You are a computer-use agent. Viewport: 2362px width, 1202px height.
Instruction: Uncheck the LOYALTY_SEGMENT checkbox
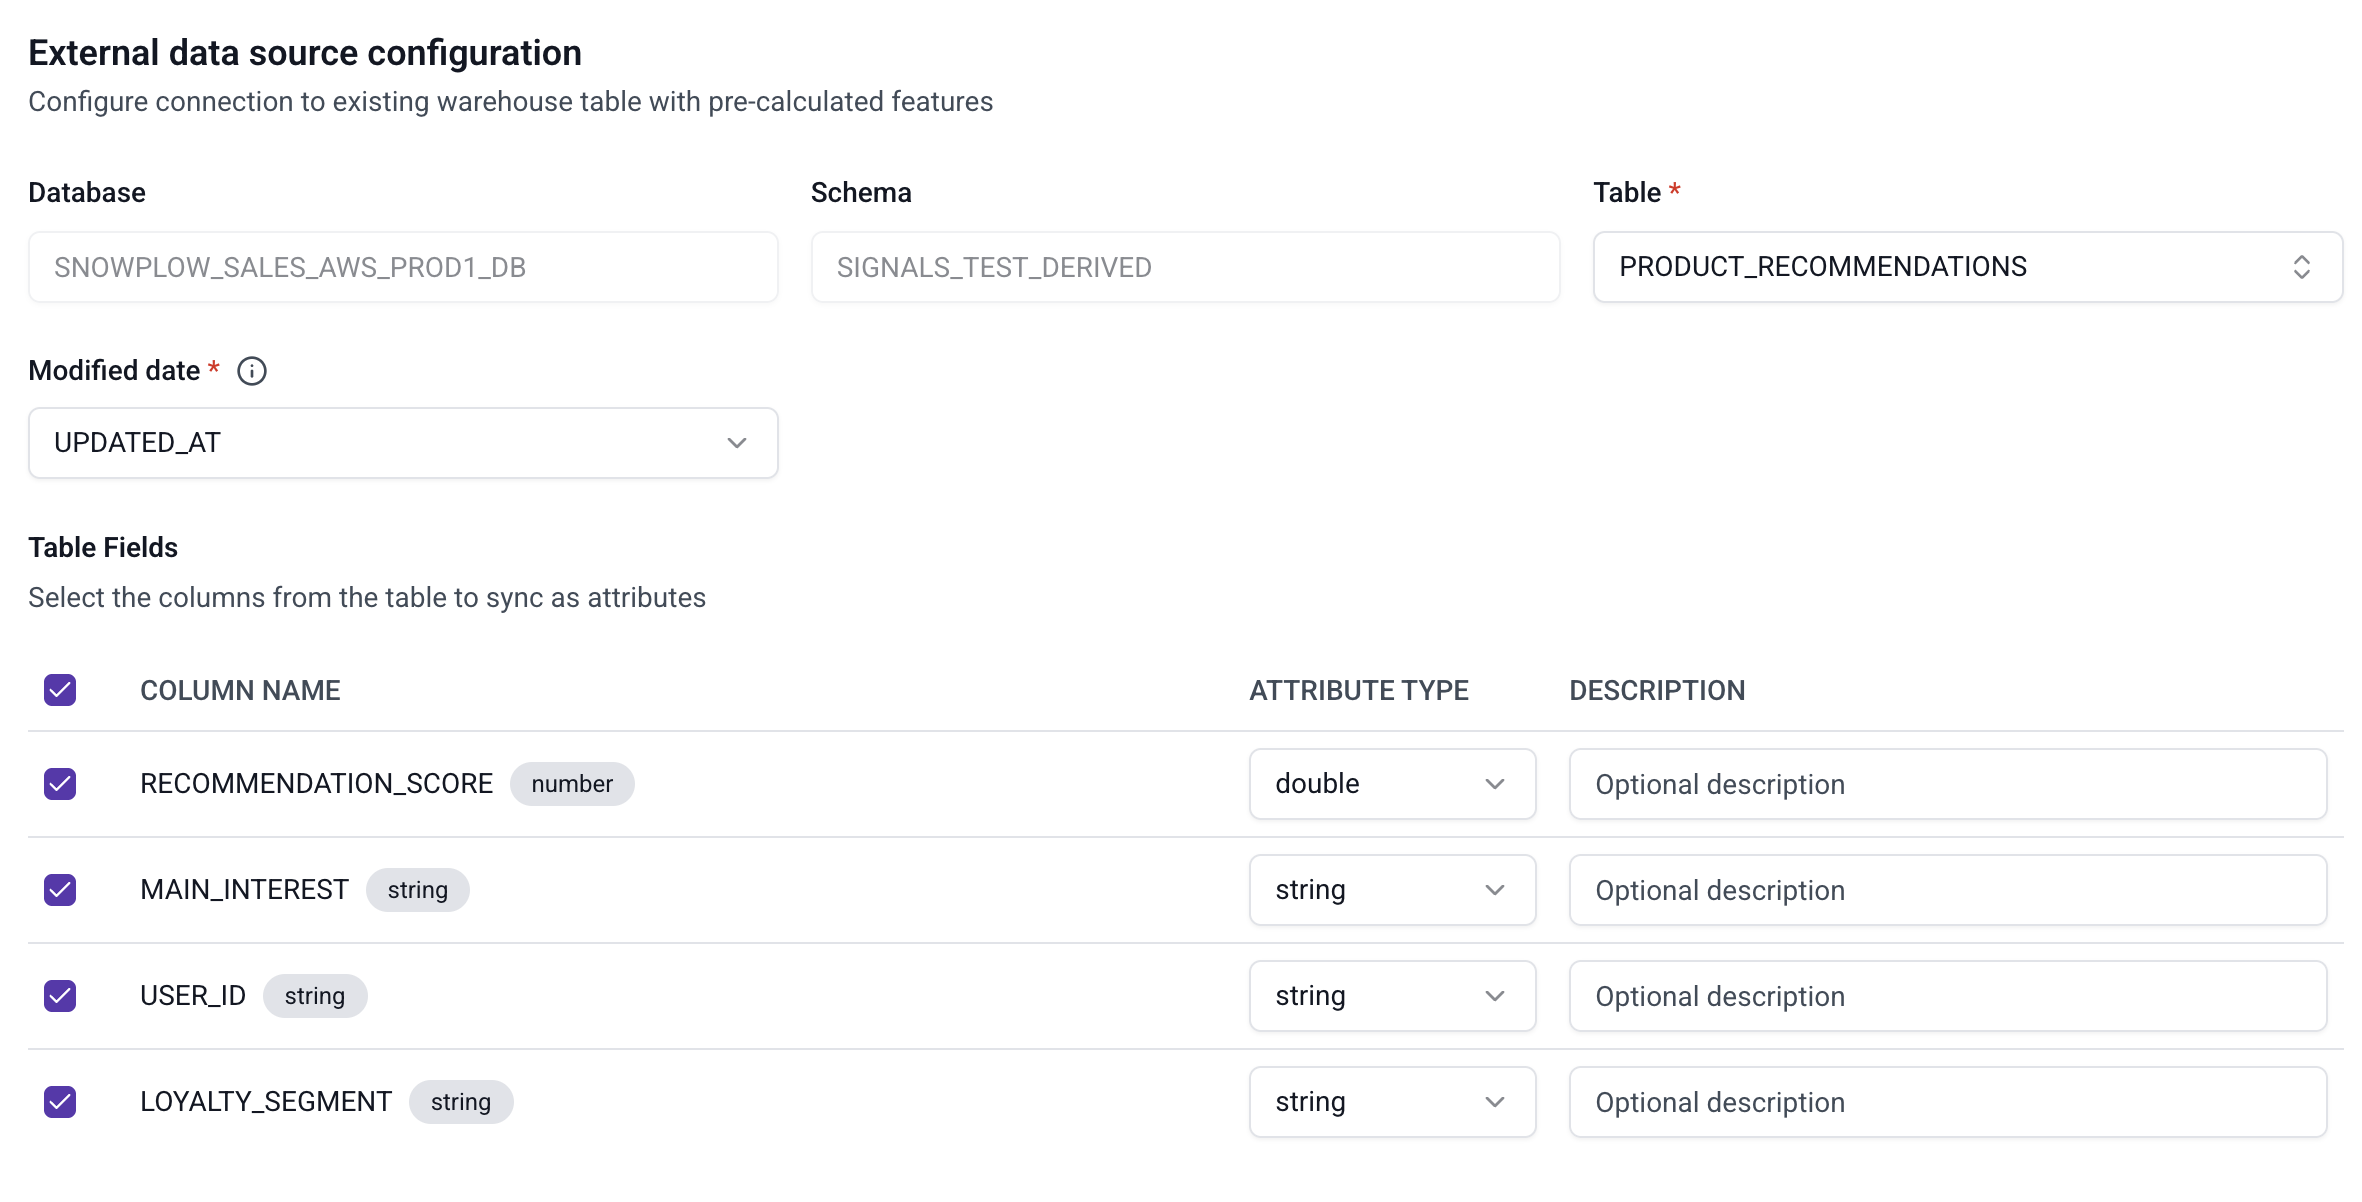60,1102
